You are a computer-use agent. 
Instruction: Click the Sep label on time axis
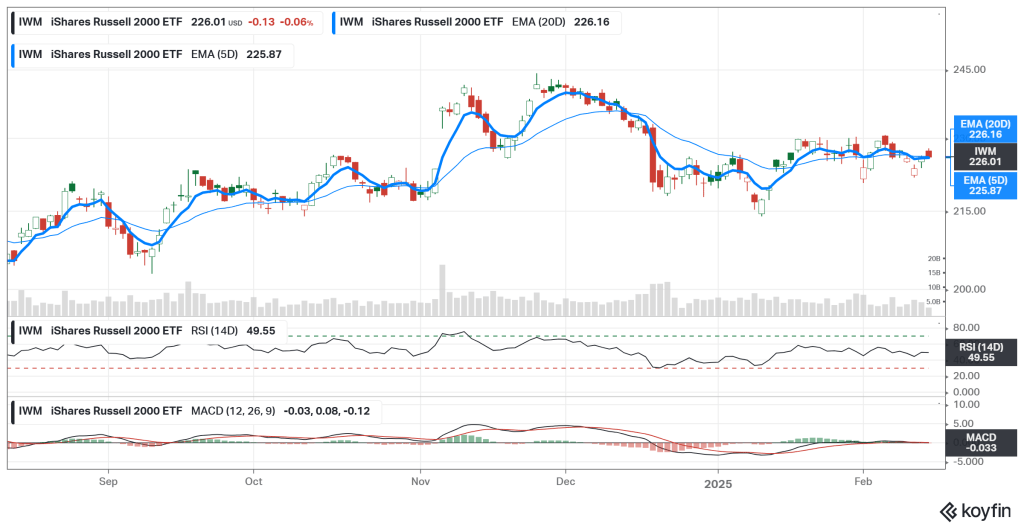pos(108,481)
